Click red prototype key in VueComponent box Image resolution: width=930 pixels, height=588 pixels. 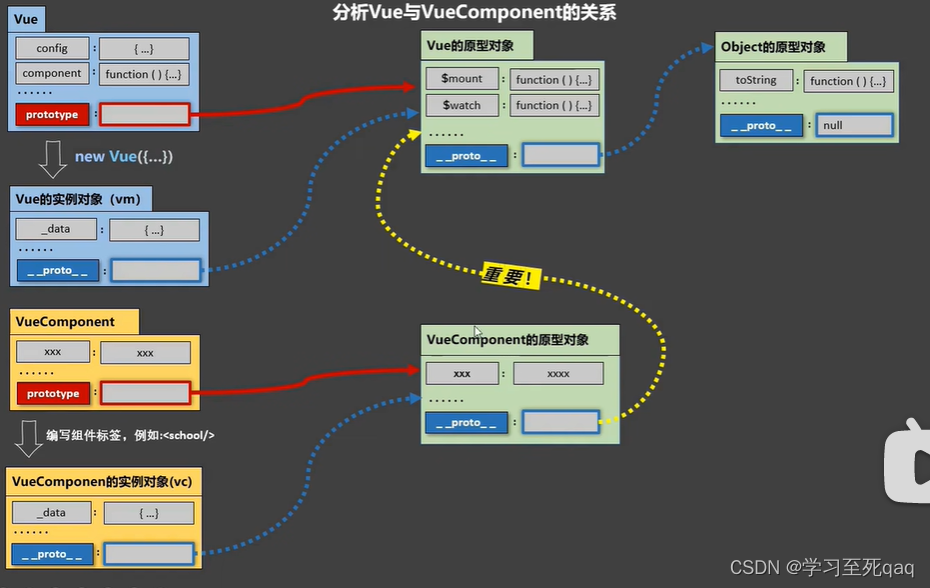point(53,393)
